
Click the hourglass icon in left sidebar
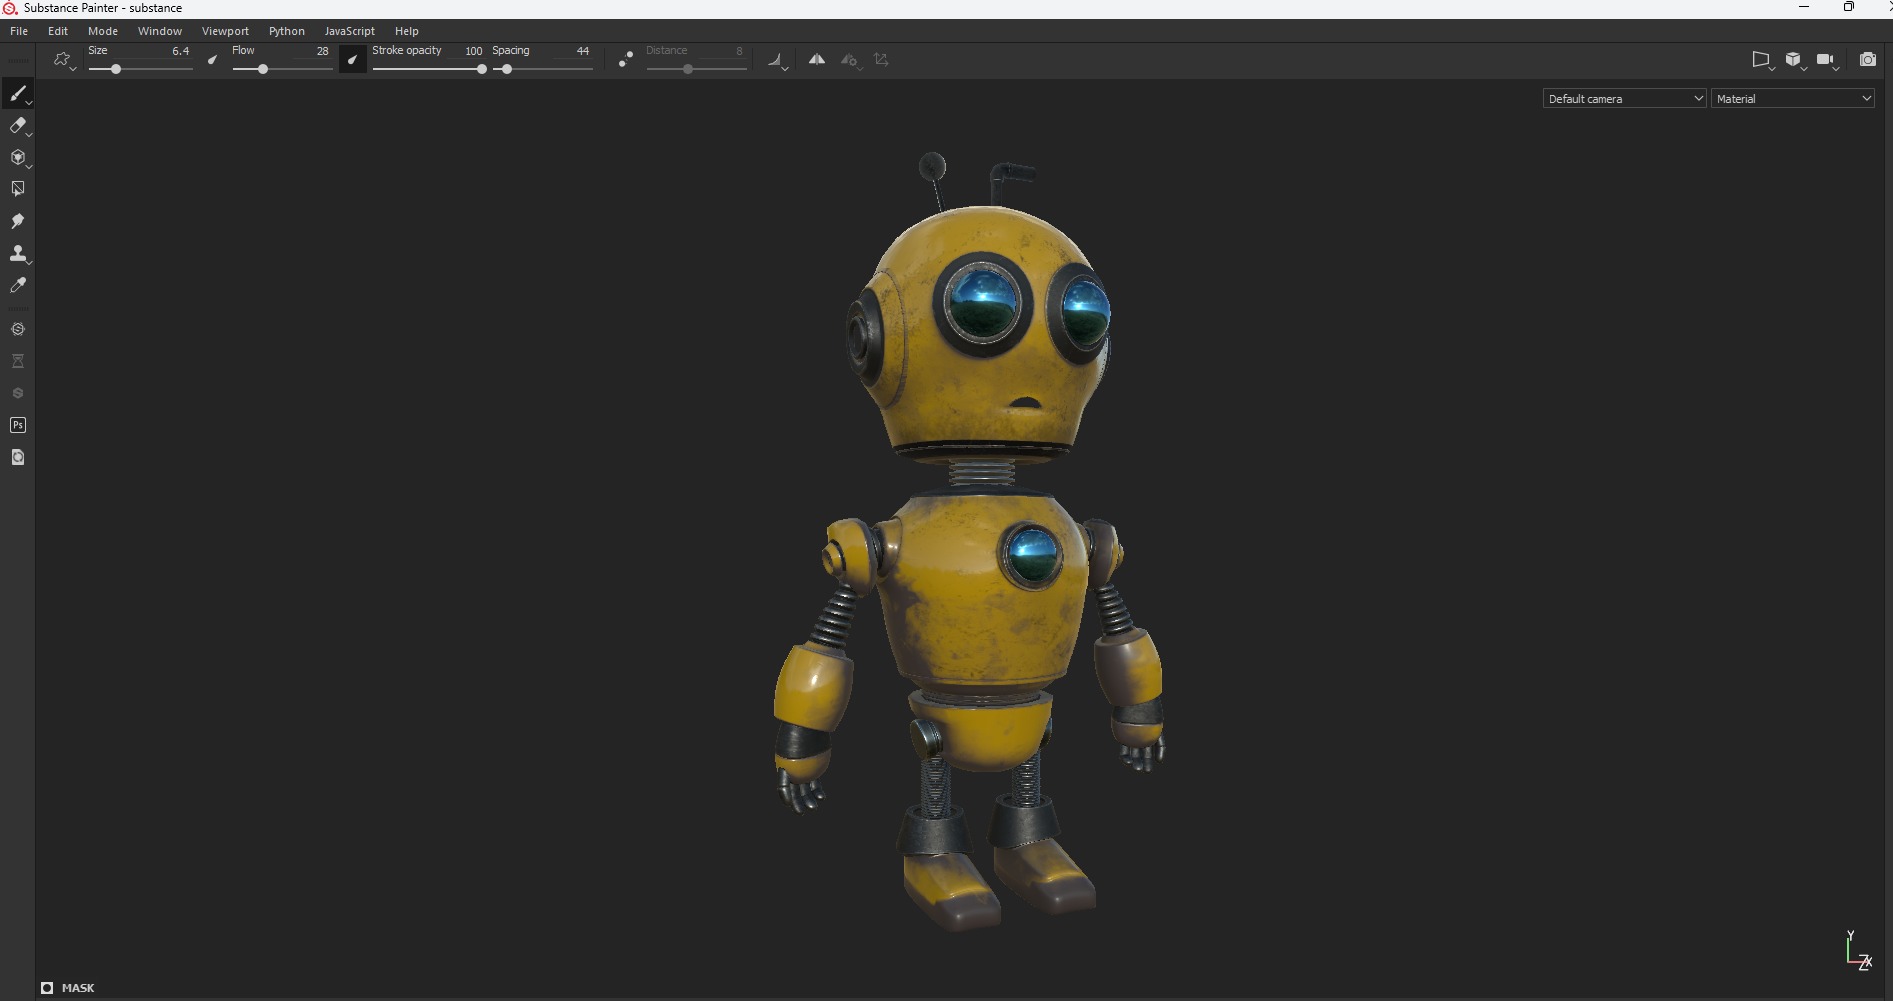[x=17, y=361]
